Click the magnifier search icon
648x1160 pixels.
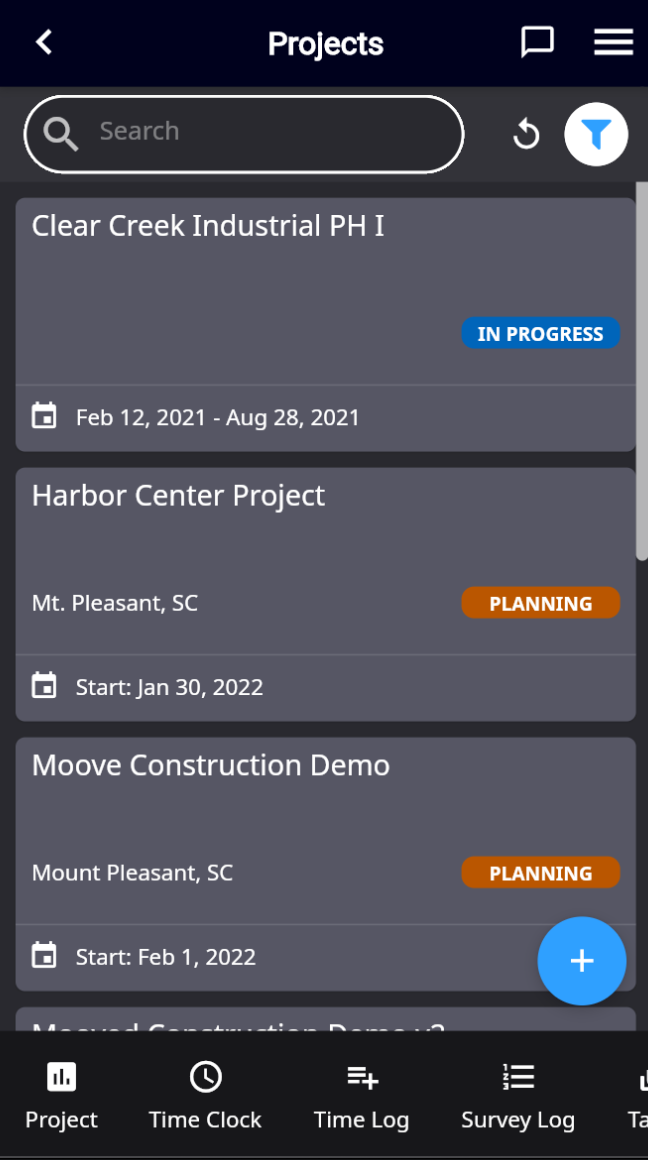point(61,135)
